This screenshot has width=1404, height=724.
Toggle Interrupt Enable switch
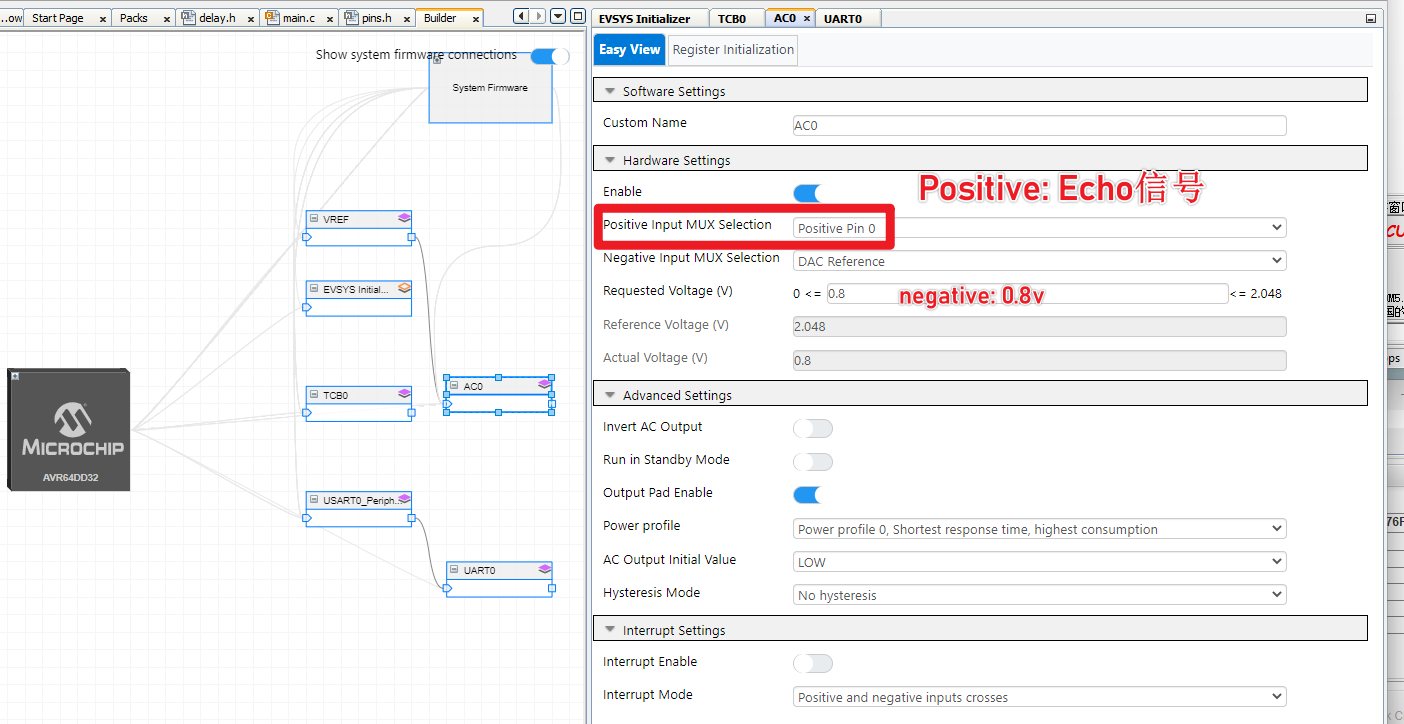[812, 663]
